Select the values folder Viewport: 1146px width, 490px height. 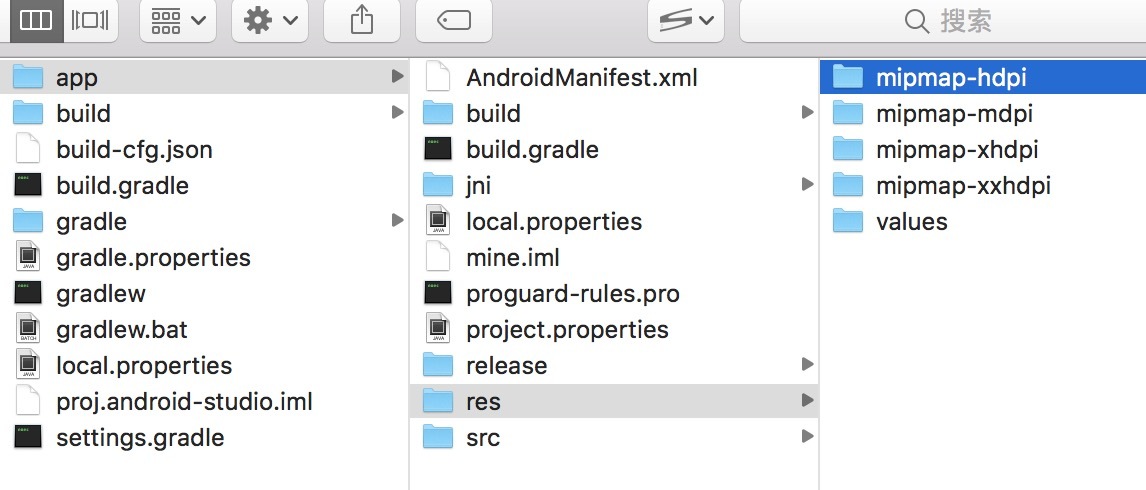[911, 221]
